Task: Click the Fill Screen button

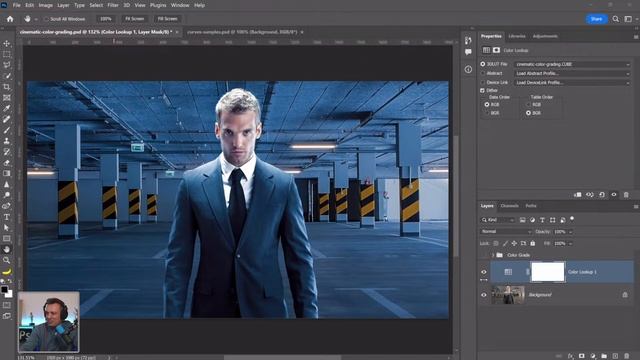Action: (167, 19)
